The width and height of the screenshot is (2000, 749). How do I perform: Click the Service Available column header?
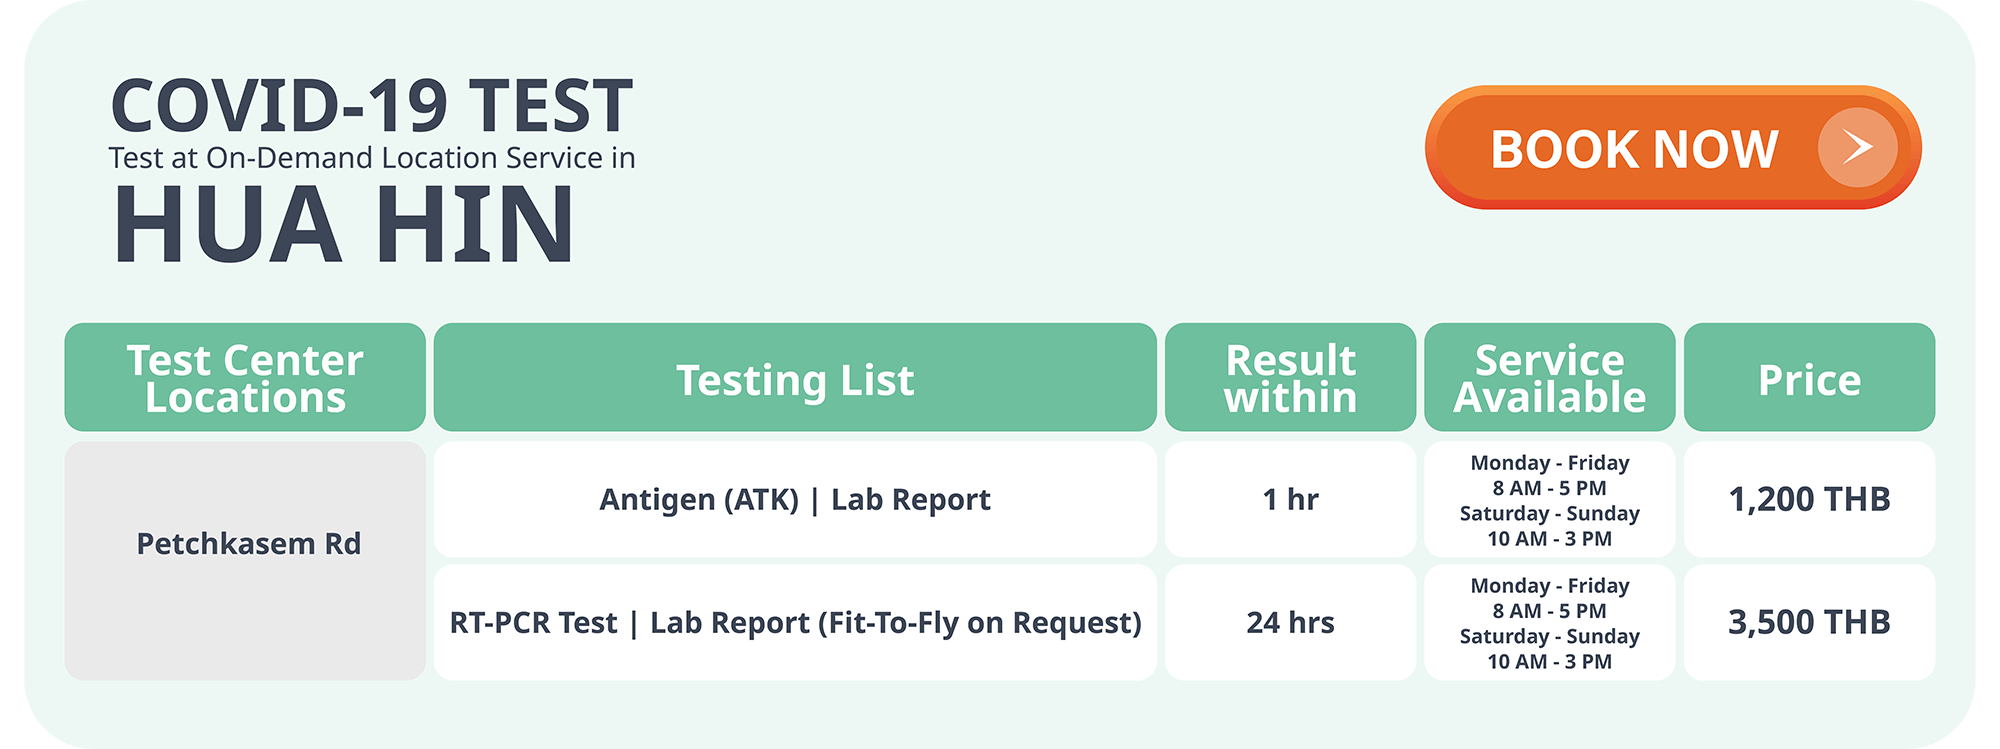pyautogui.click(x=1549, y=378)
